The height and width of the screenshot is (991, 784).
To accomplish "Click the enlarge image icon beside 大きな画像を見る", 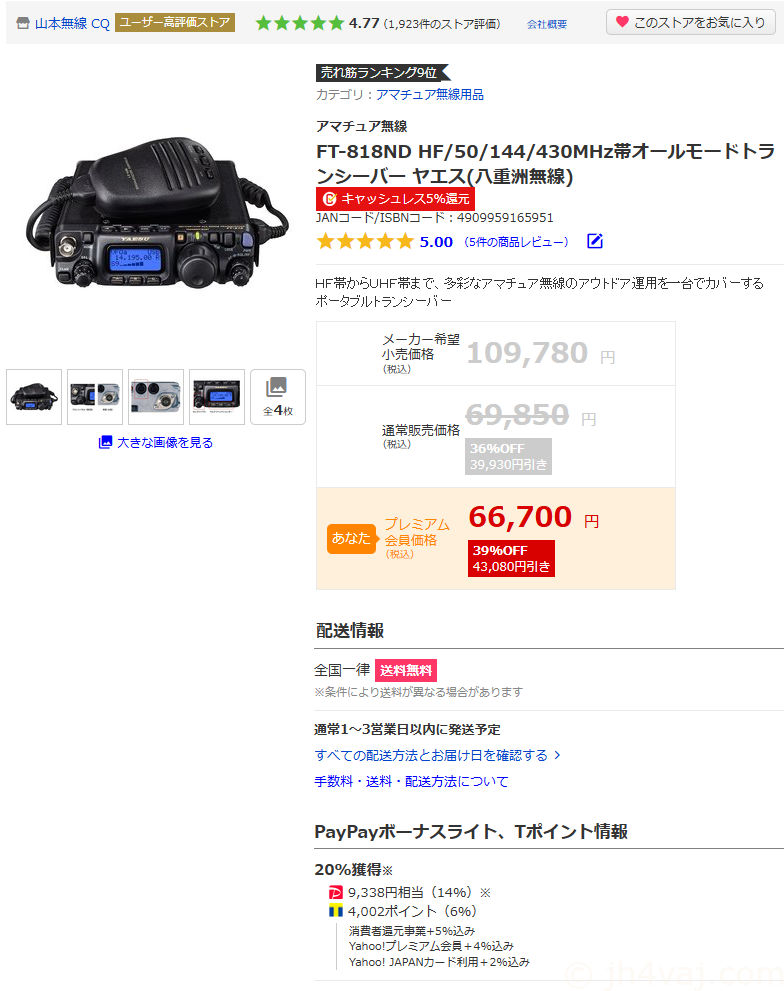I will tap(106, 442).
